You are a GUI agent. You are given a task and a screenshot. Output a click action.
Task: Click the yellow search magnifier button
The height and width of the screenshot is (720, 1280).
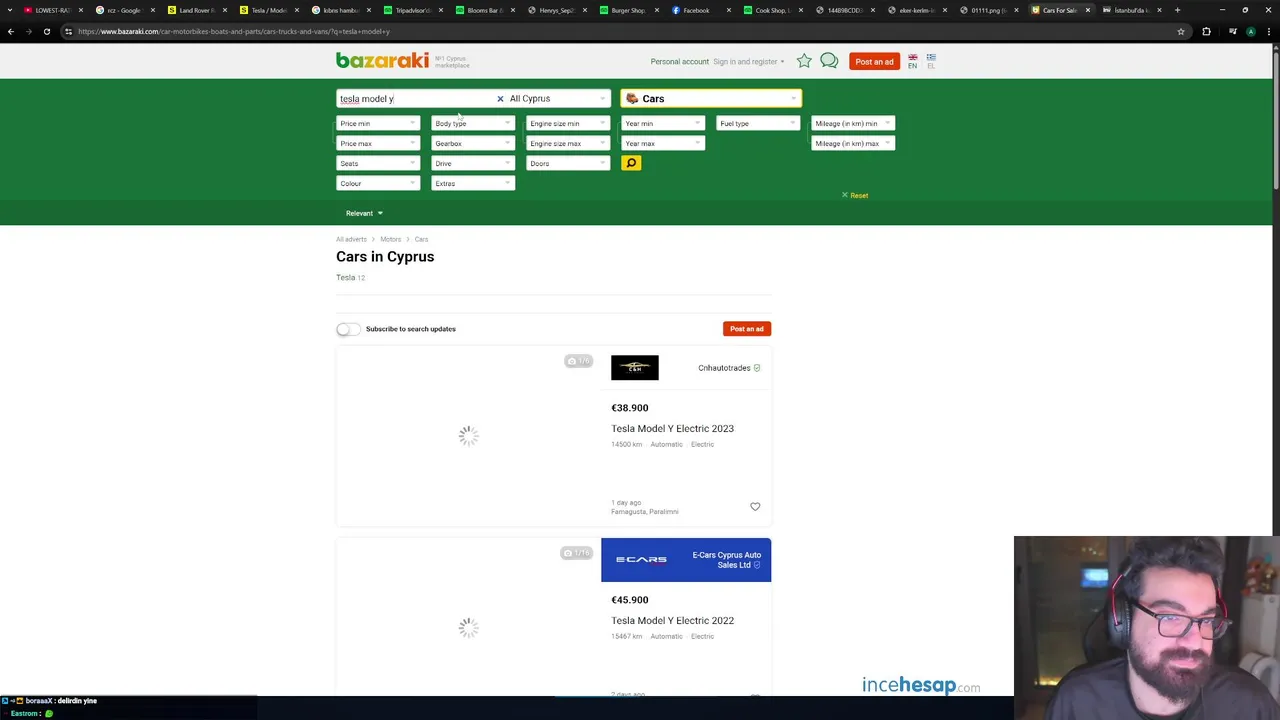[x=631, y=163]
